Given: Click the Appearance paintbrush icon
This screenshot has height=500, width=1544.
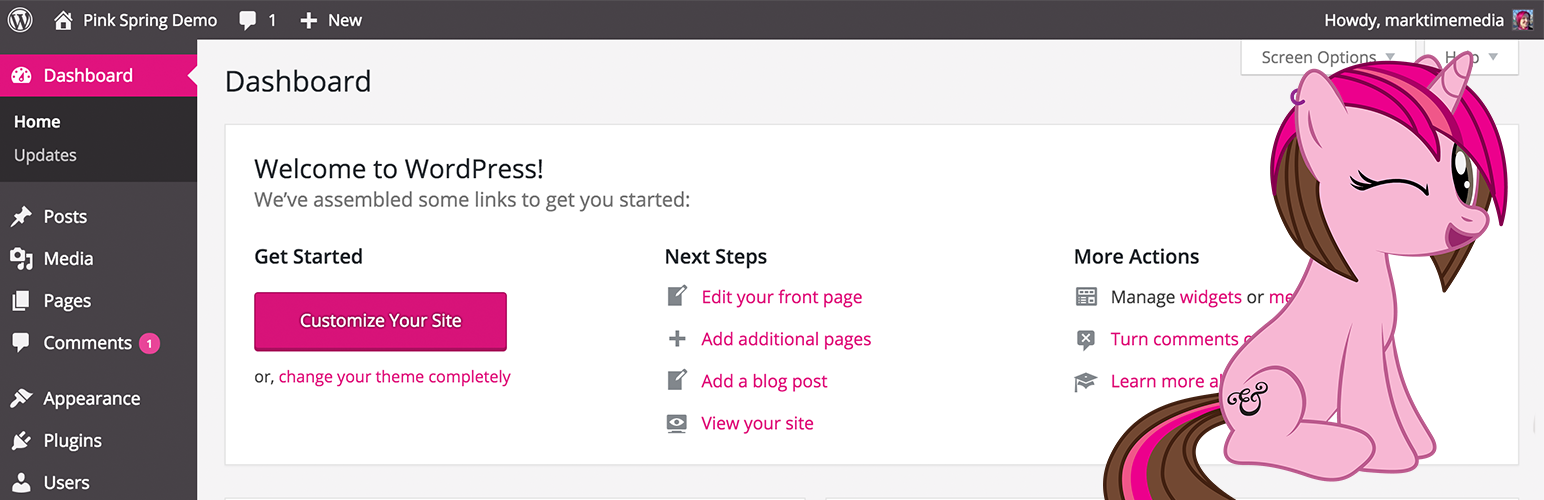Looking at the screenshot, I should pos(21,399).
